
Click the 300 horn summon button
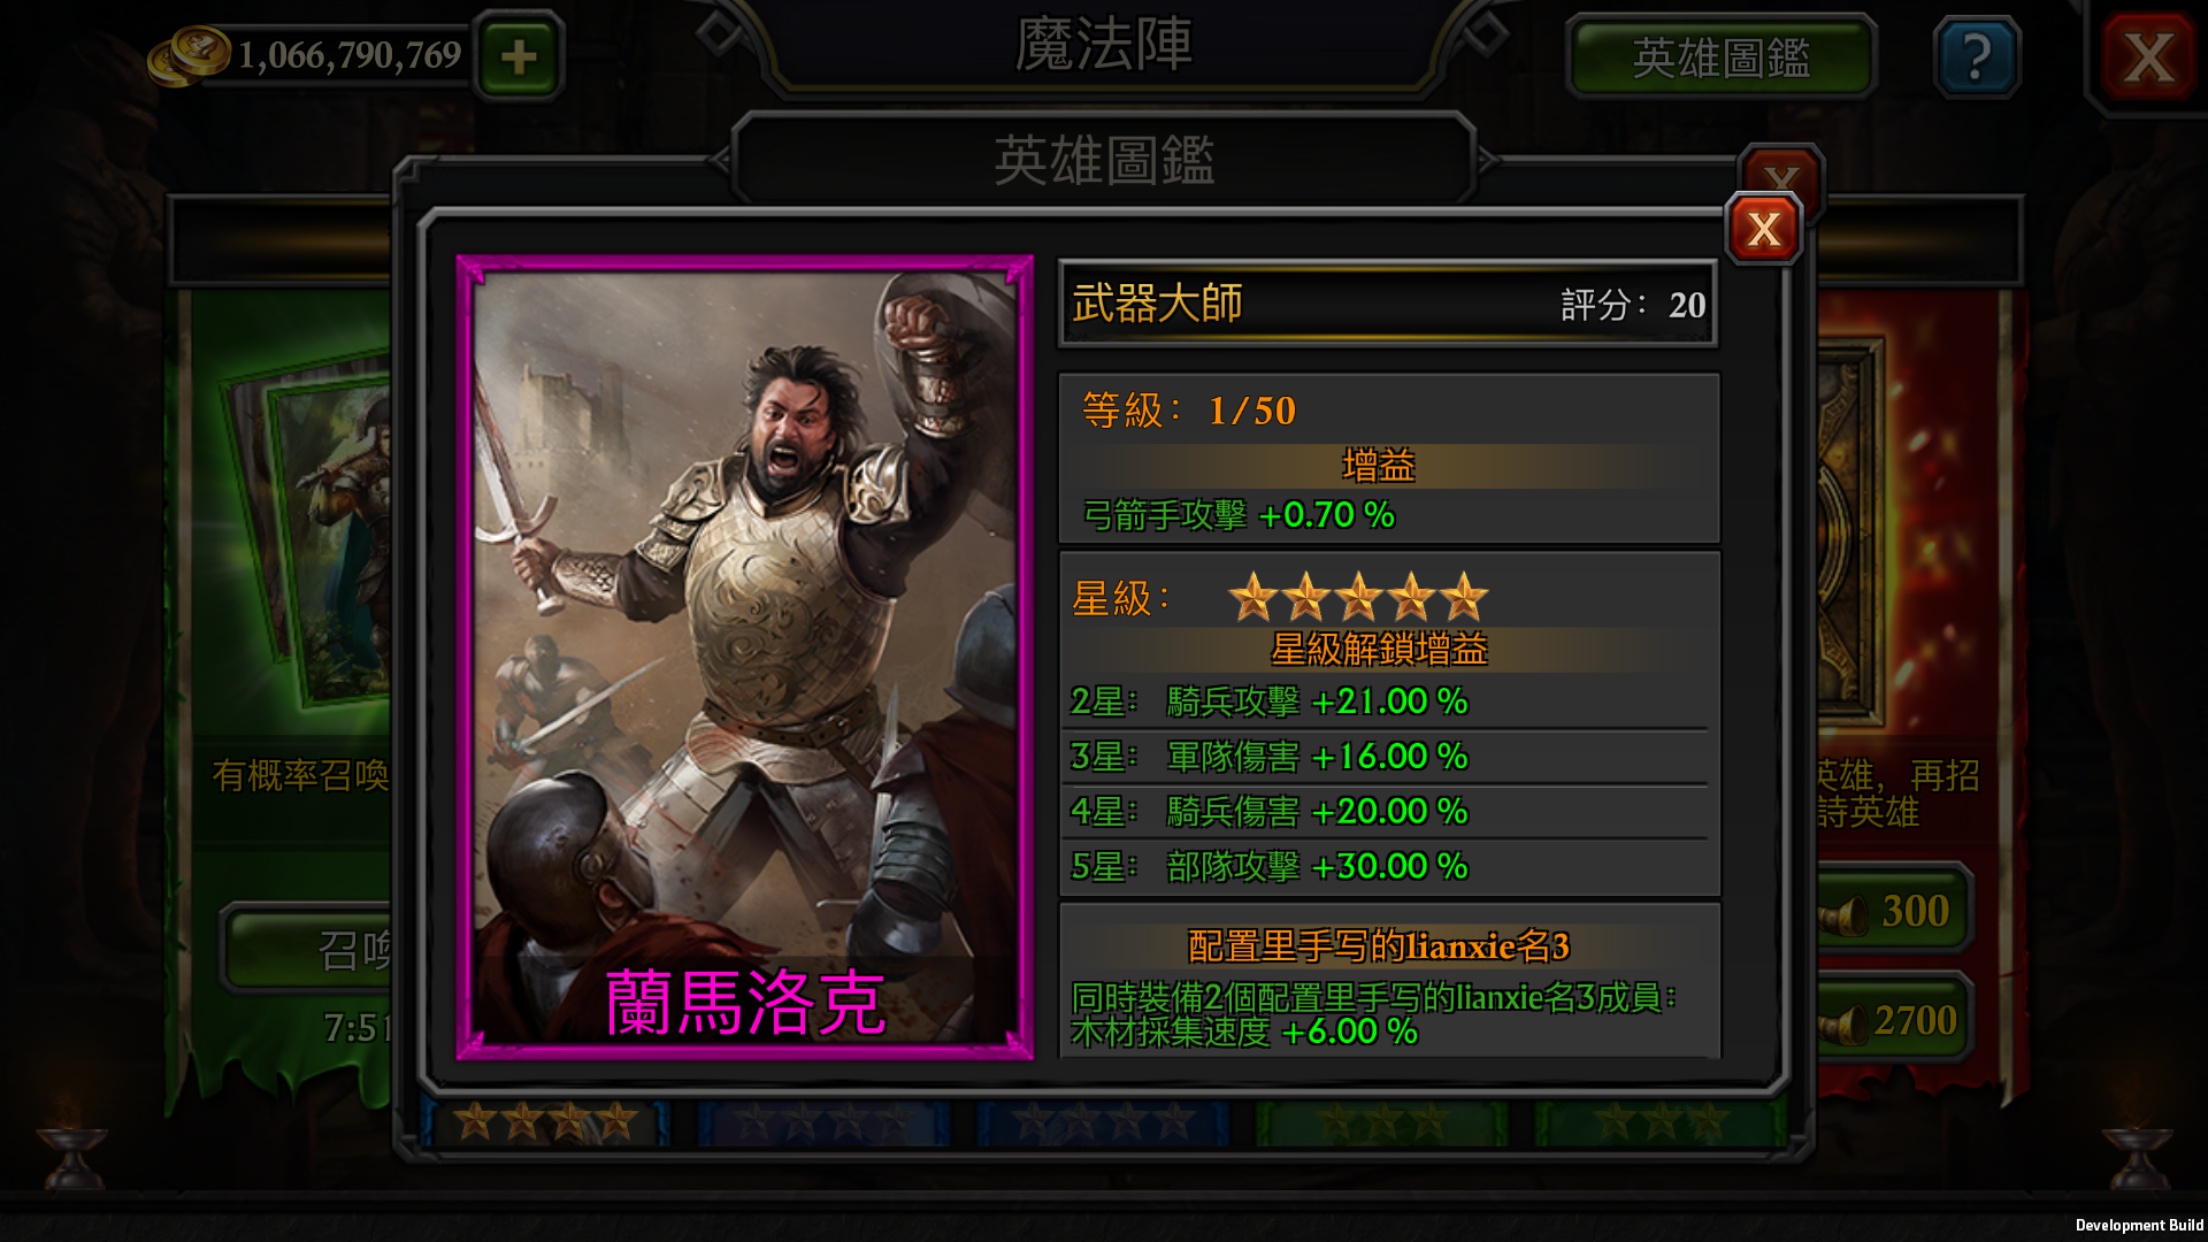pos(1893,910)
